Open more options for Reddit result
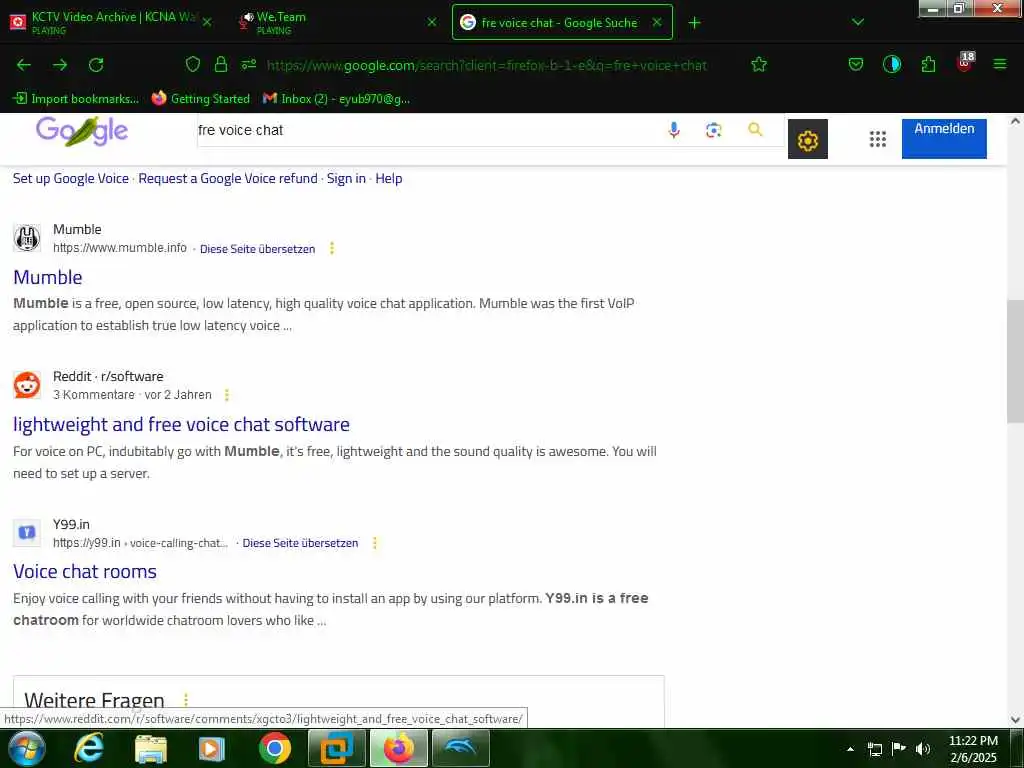Image resolution: width=1024 pixels, height=768 pixels. [x=227, y=395]
